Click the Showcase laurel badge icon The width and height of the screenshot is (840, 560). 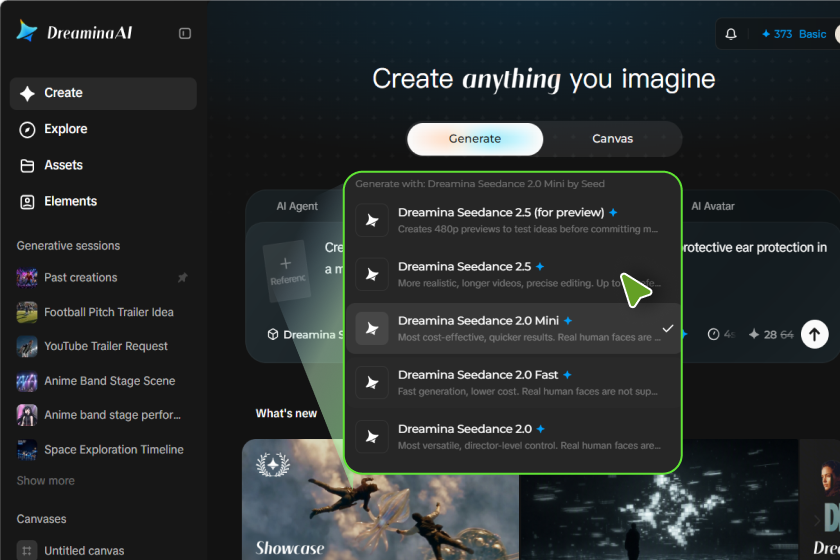coord(273,465)
